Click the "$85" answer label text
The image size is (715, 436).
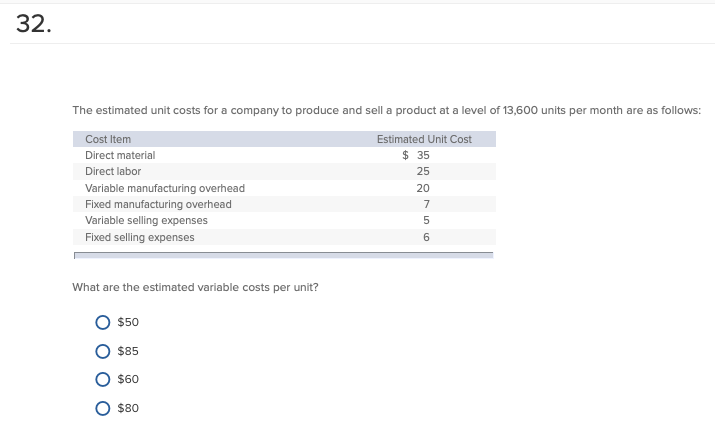tap(128, 351)
